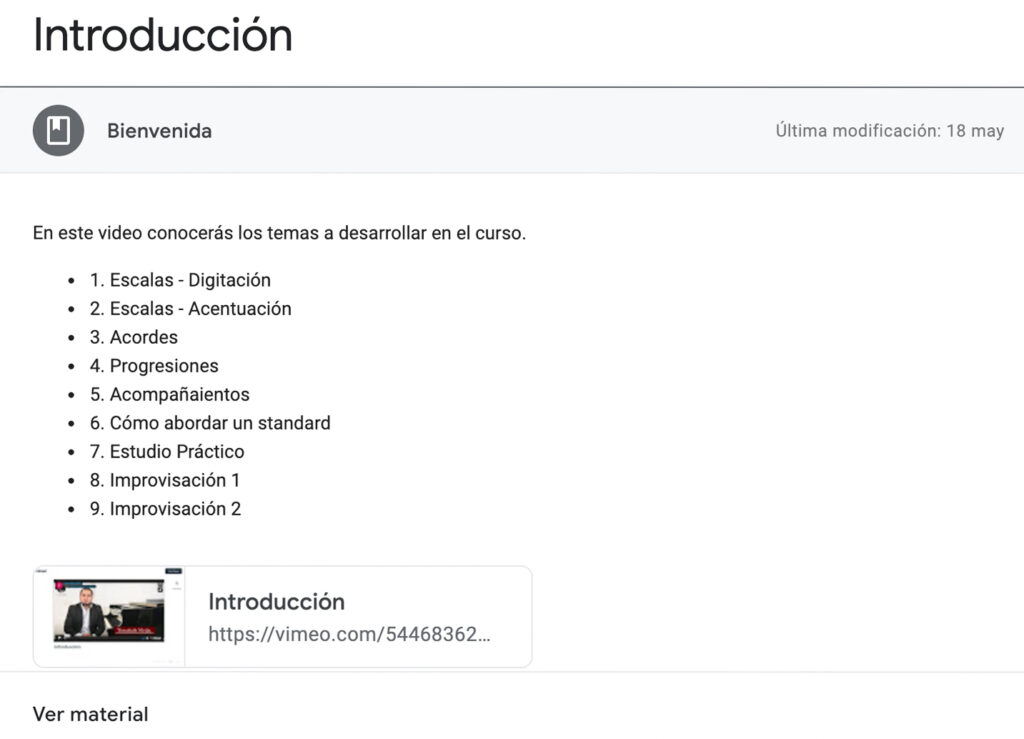Click list item 3. Acordes
Image resolution: width=1024 pixels, height=739 pixels.
pos(134,337)
